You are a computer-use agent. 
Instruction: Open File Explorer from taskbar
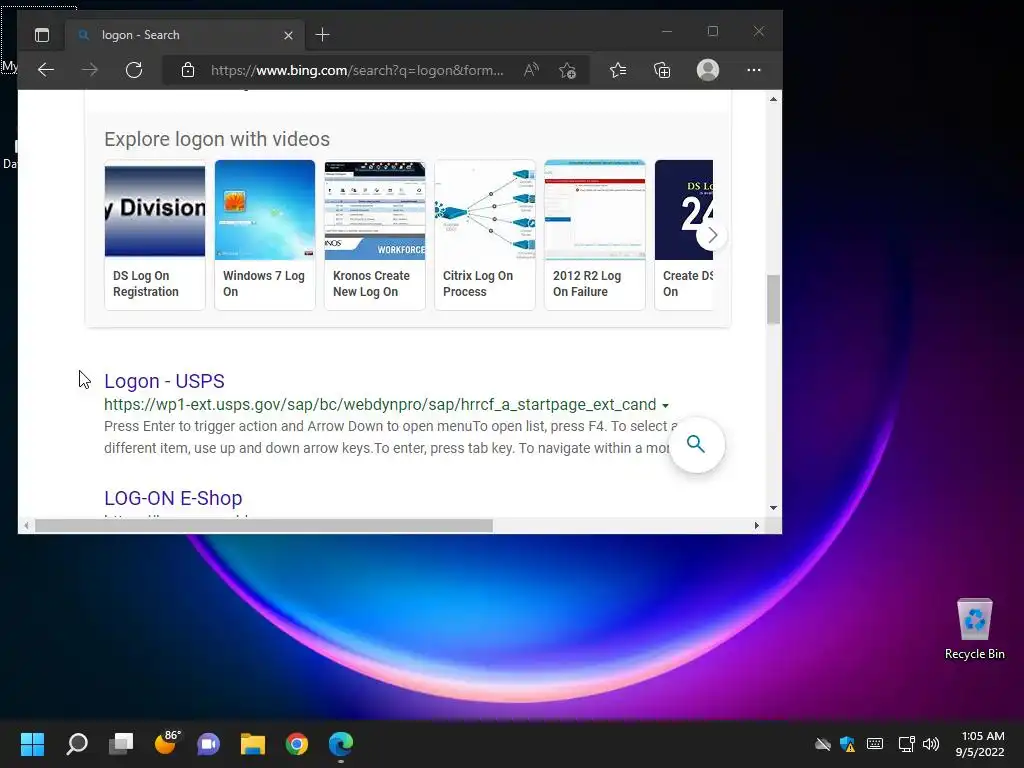coord(253,744)
